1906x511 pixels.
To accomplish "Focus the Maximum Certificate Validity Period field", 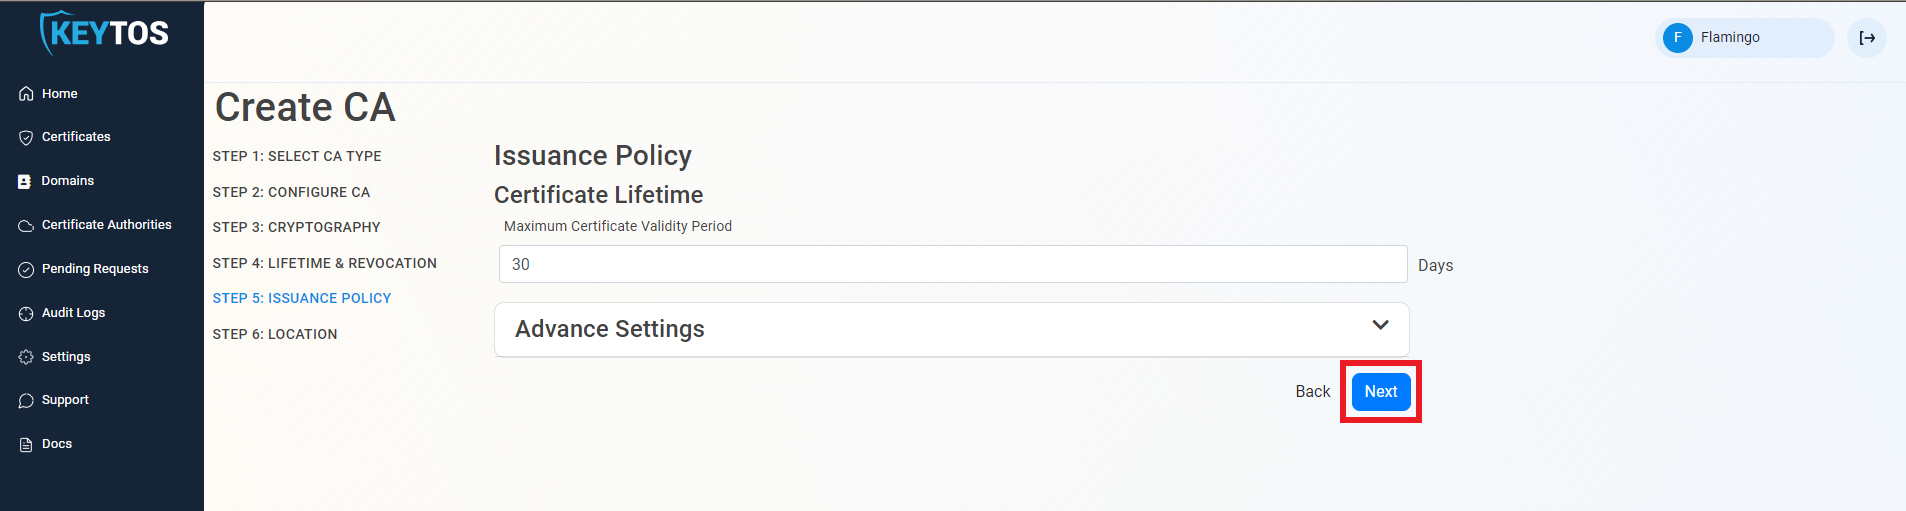I will tap(952, 264).
